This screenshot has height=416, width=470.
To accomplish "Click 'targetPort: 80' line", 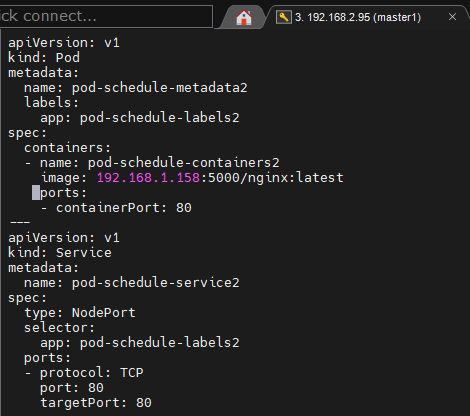I will (96, 403).
